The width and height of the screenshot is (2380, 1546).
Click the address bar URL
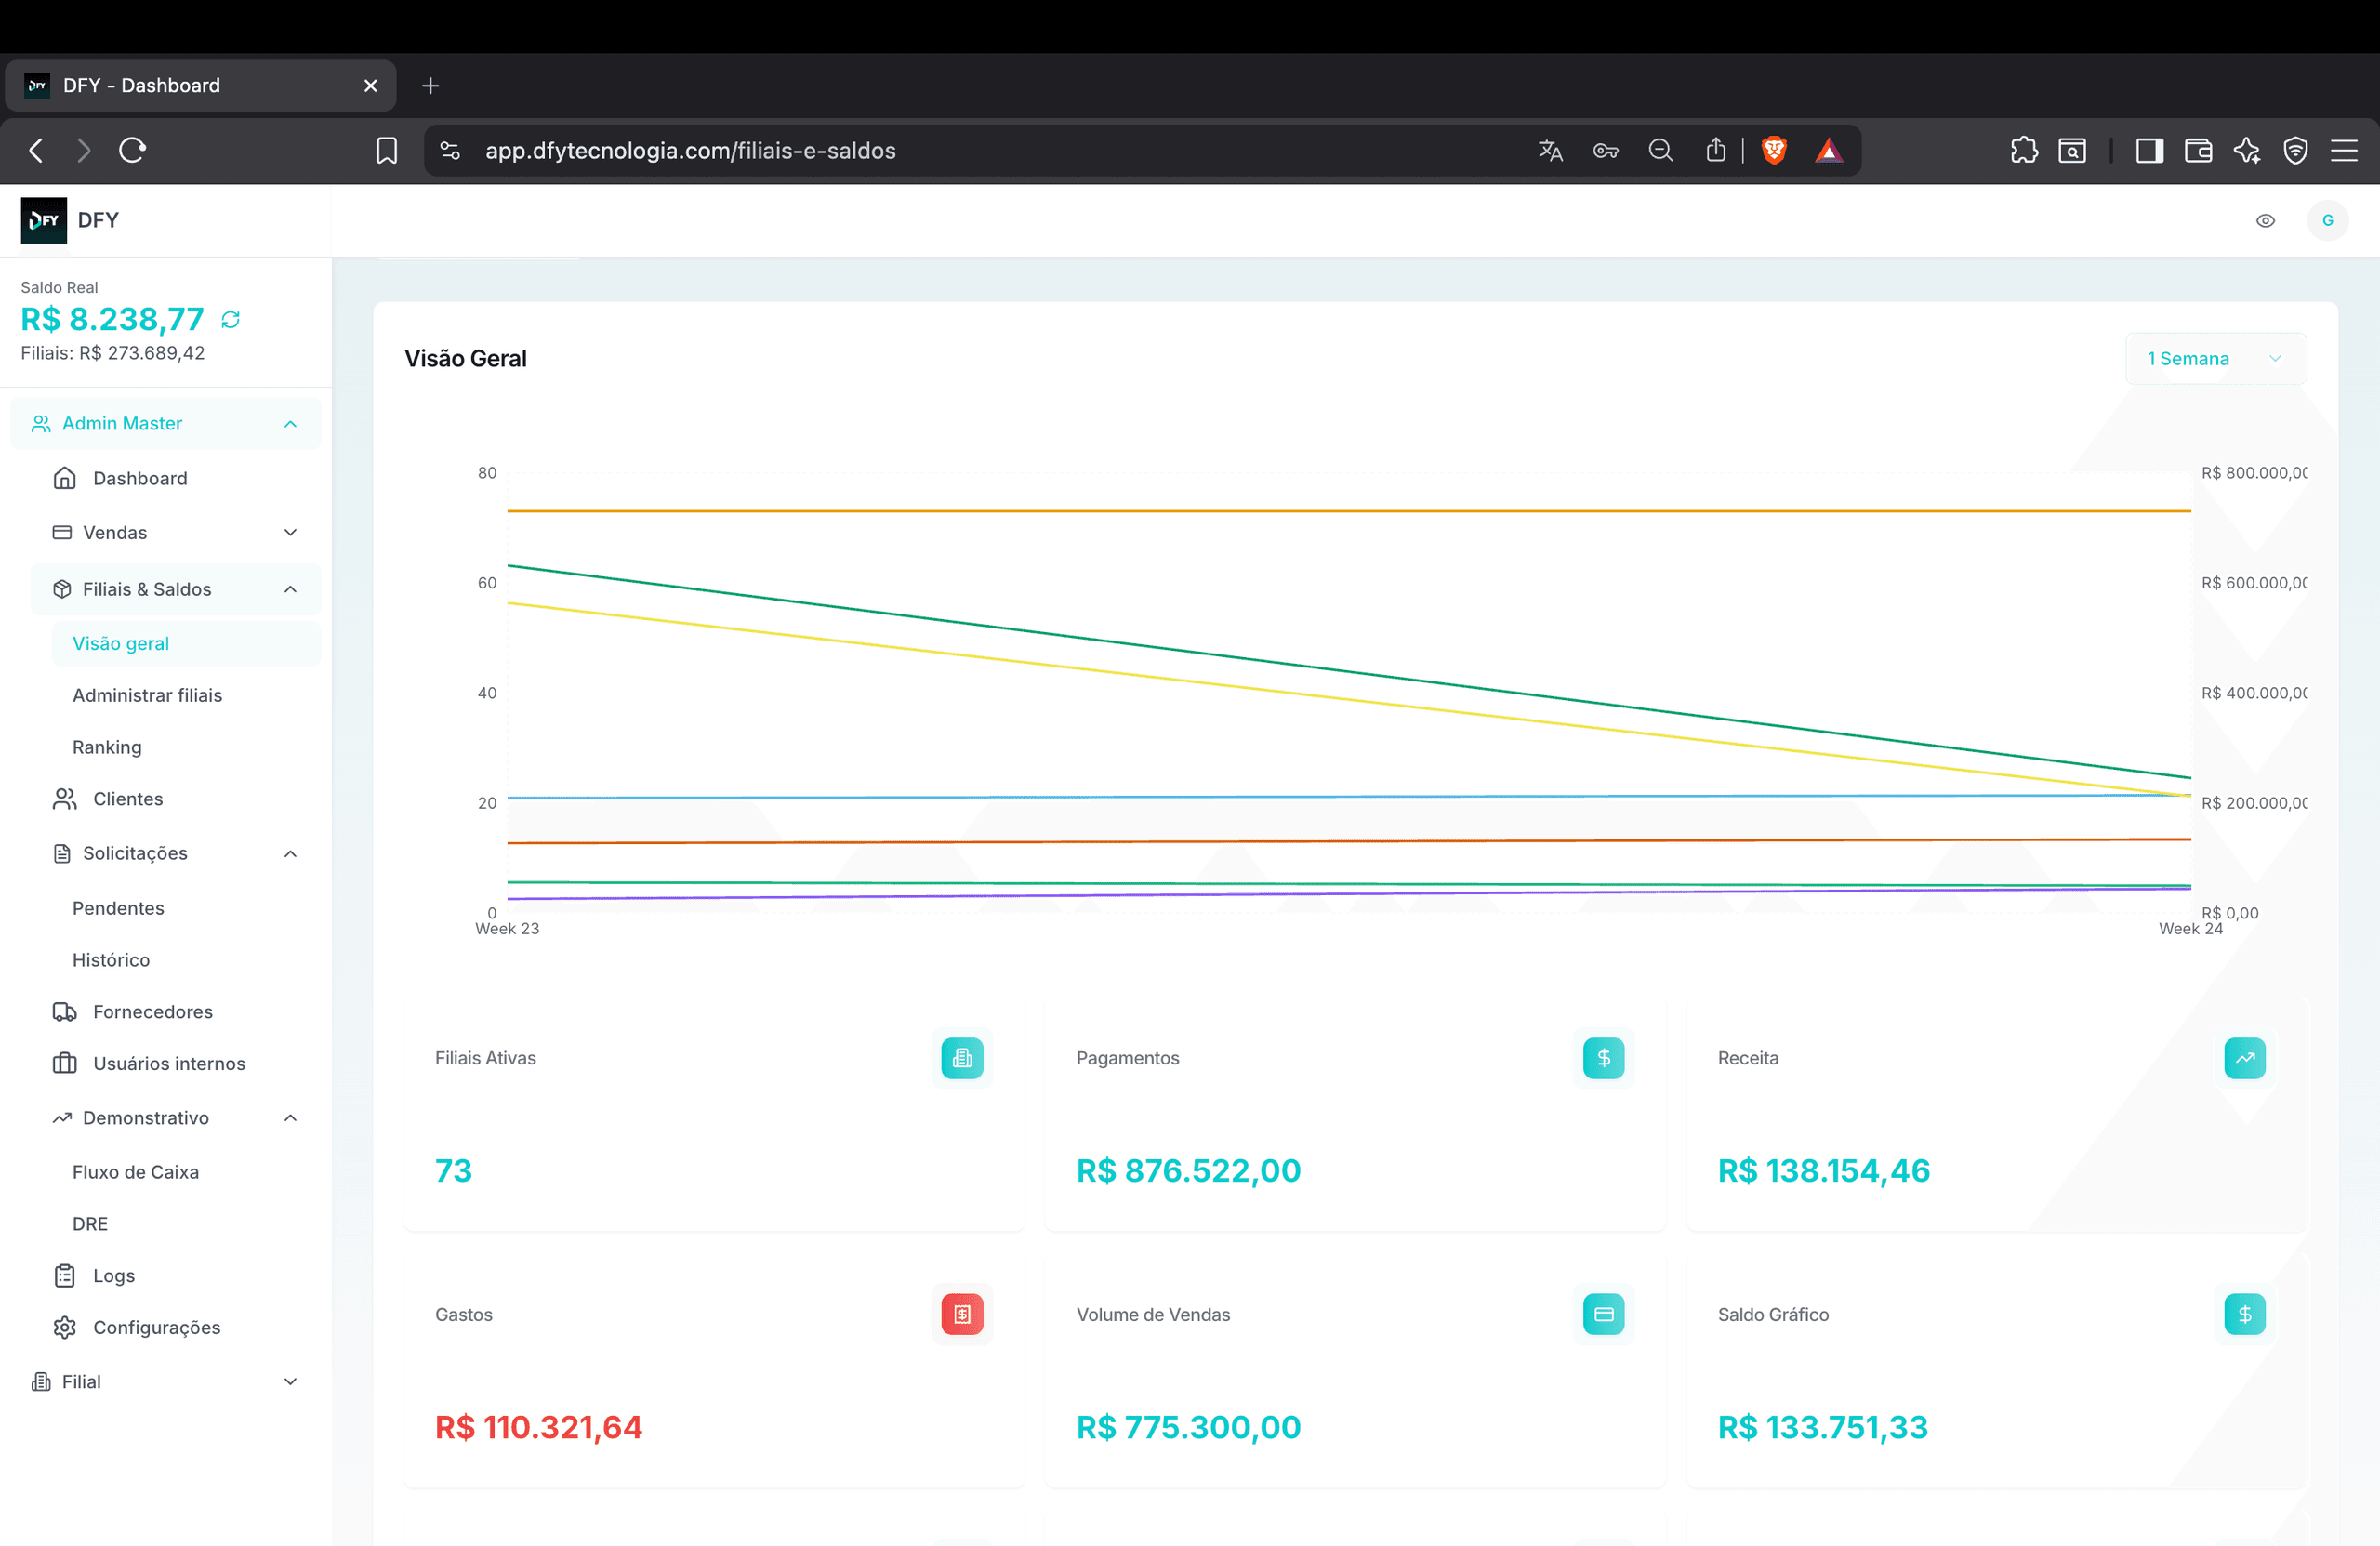[x=690, y=150]
